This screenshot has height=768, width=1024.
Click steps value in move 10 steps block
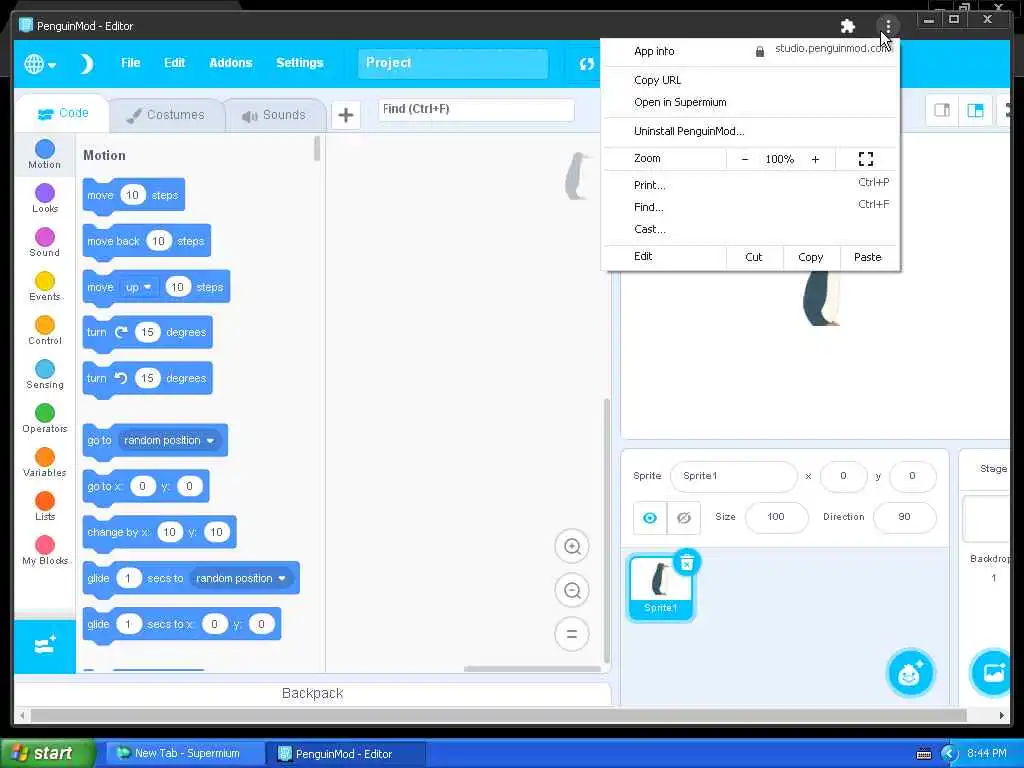coord(132,195)
